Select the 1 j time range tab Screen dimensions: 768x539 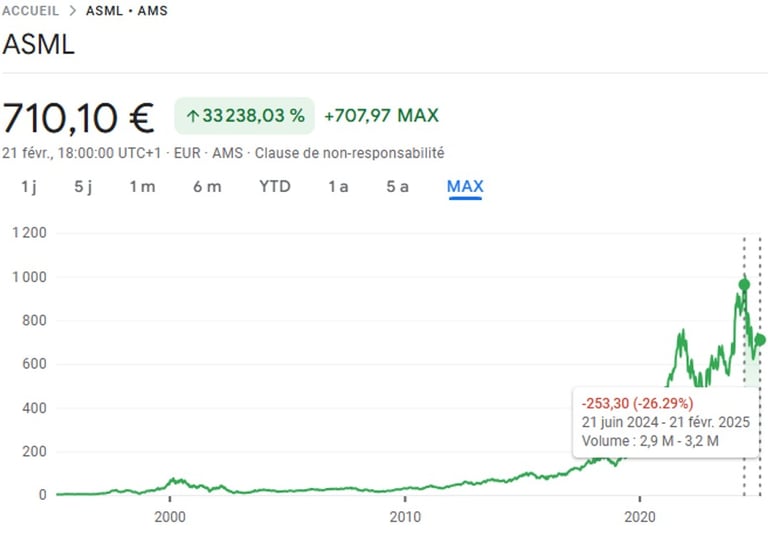(29, 187)
